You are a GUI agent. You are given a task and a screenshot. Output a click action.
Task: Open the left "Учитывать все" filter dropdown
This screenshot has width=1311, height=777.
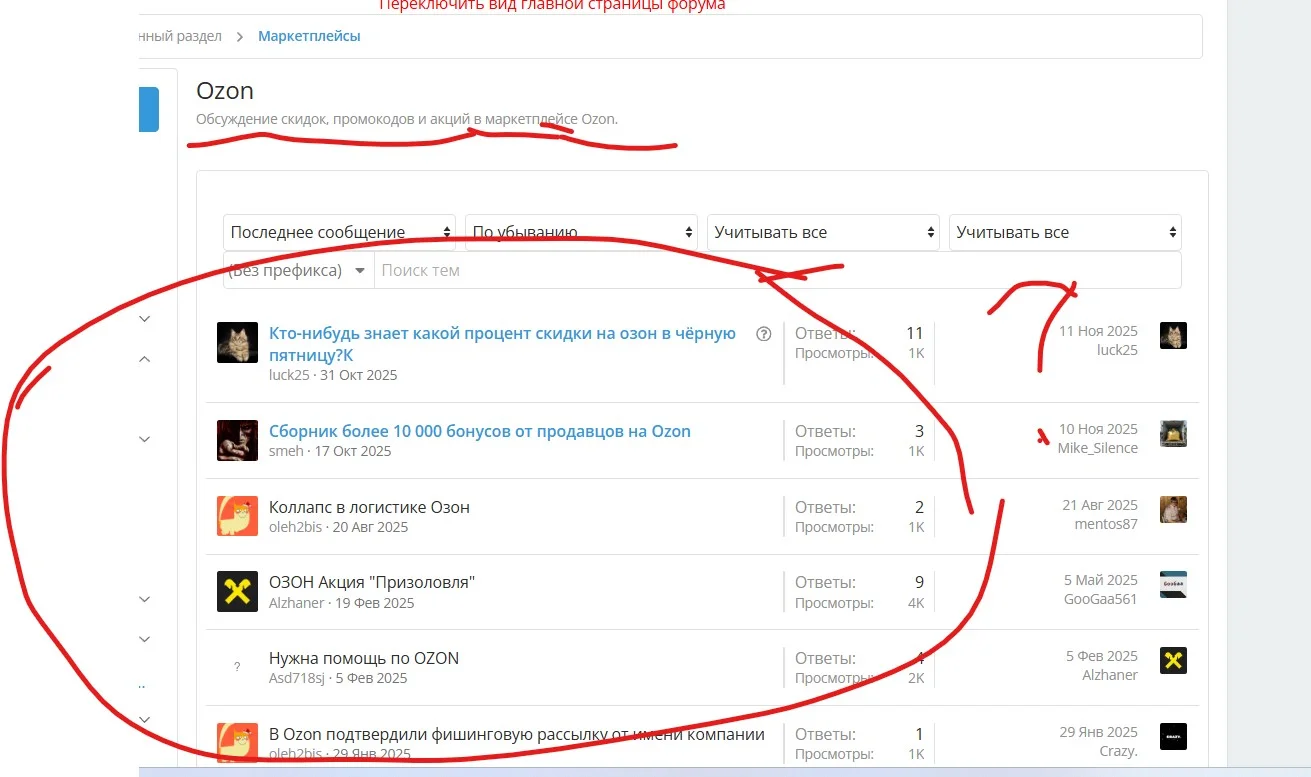[x=823, y=232]
